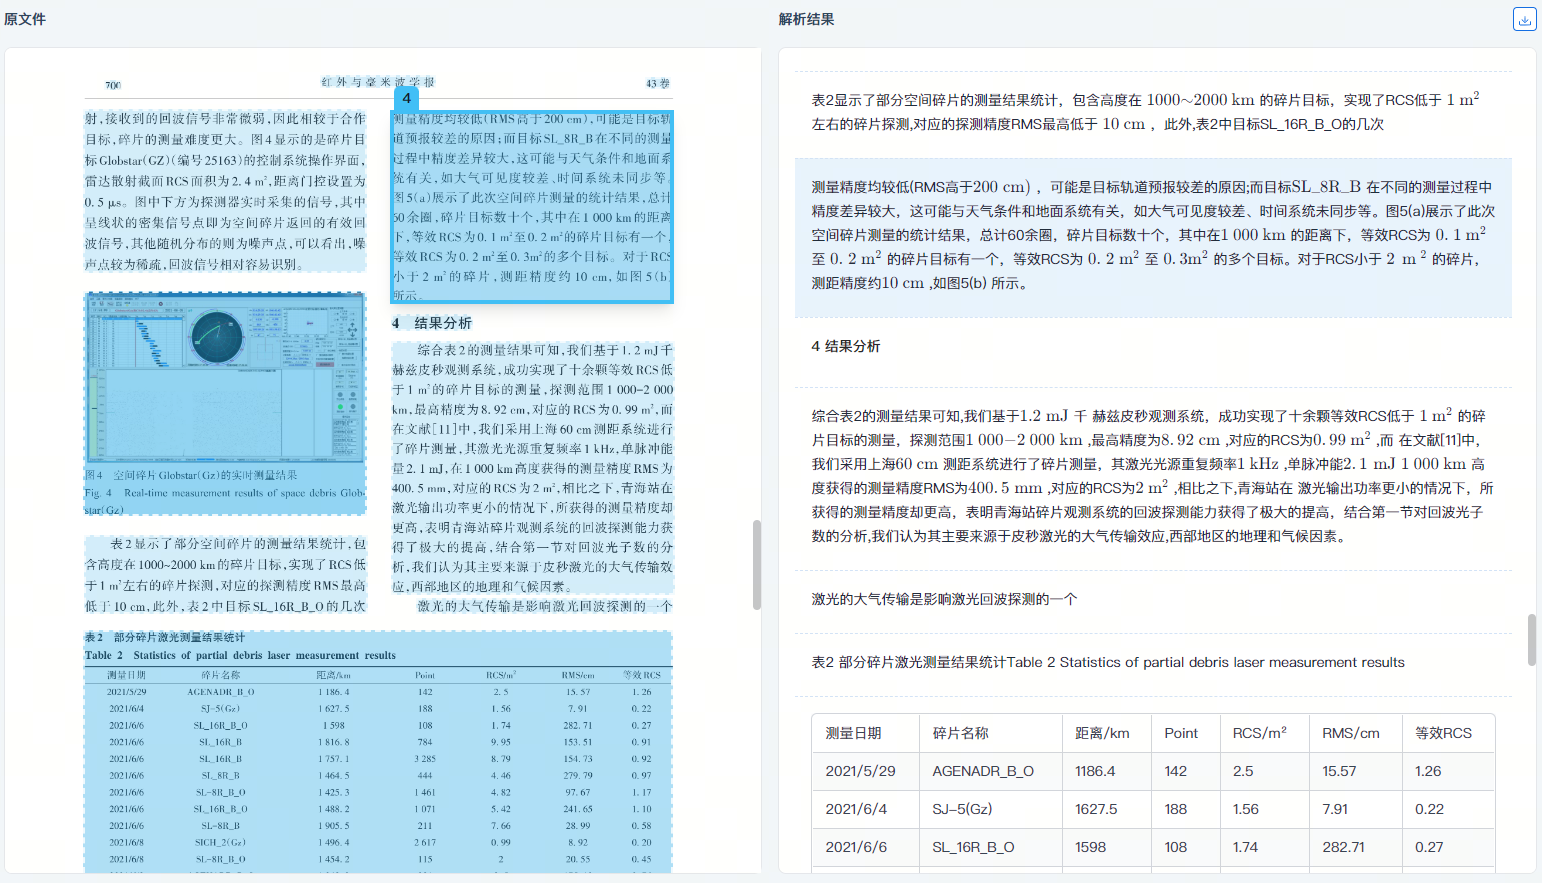
Task: Click the blue number 4 block badge
Action: (406, 98)
